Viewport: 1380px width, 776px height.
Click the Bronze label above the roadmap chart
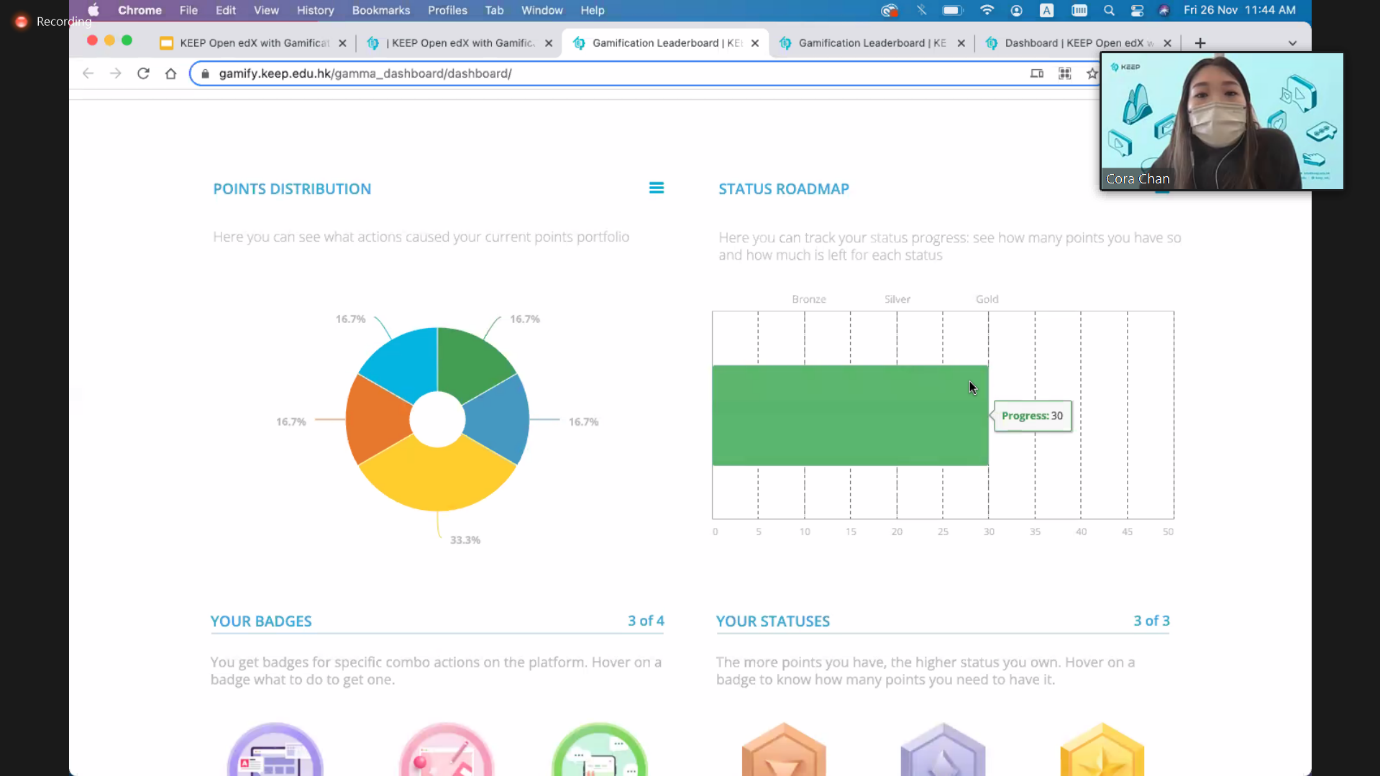(x=809, y=299)
